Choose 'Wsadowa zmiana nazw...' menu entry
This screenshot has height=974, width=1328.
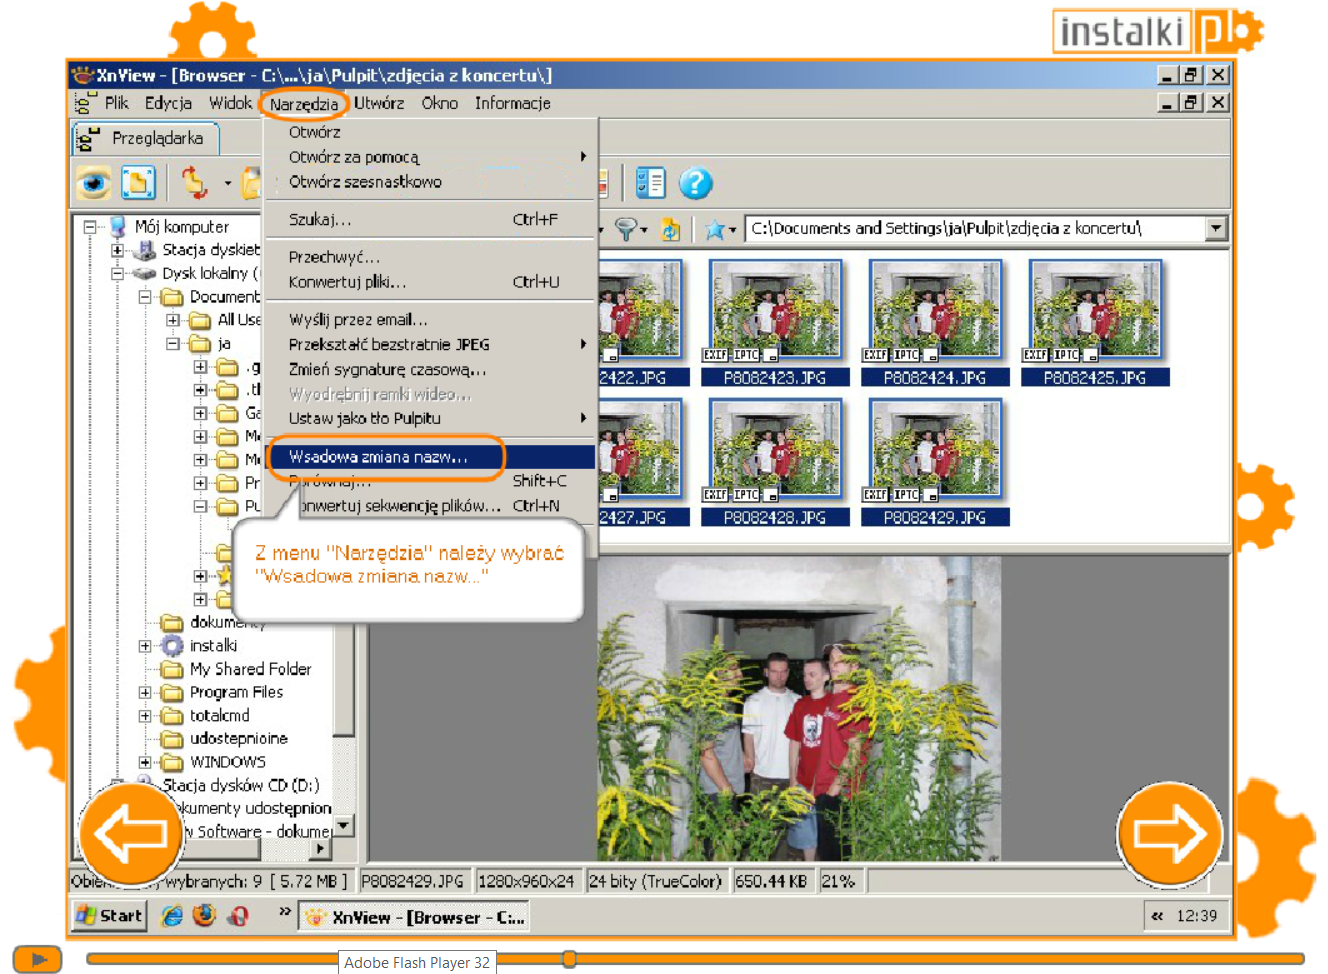coord(378,457)
